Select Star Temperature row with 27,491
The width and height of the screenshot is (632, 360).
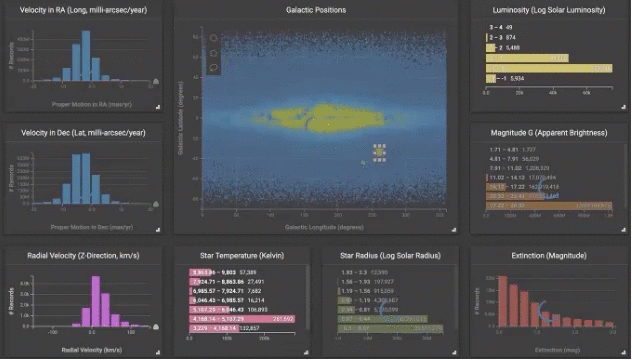click(242, 282)
